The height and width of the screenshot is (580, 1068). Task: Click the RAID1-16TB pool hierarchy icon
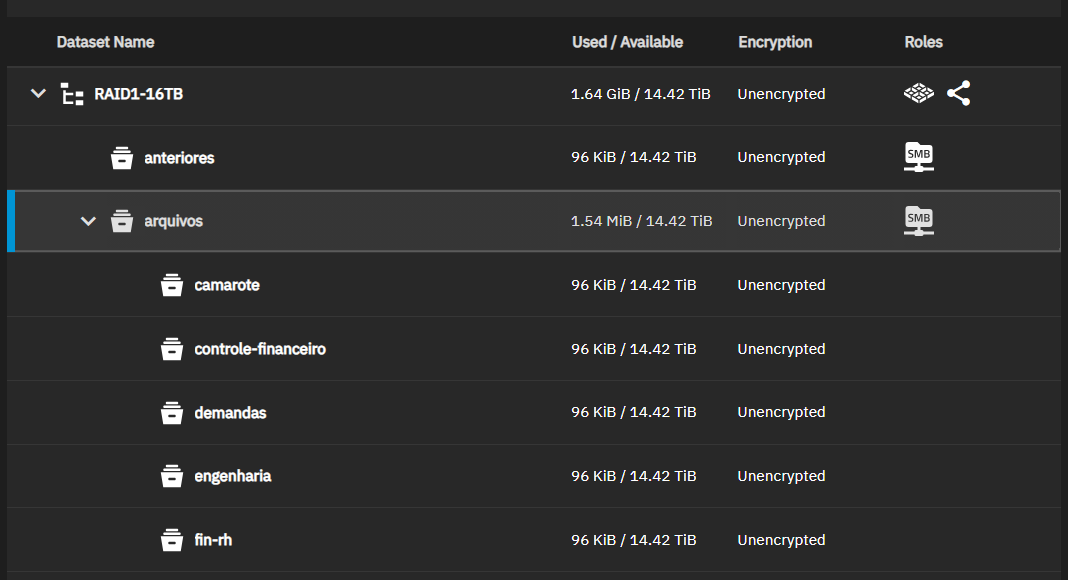point(72,94)
